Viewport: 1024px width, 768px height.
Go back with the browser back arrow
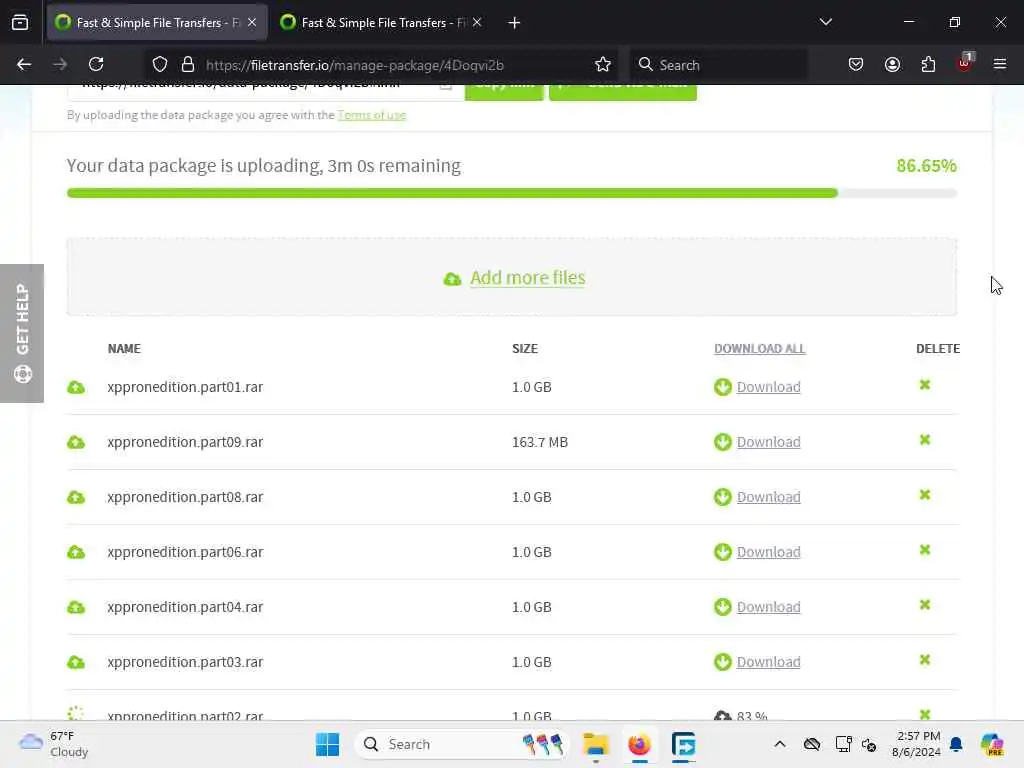[24, 65]
